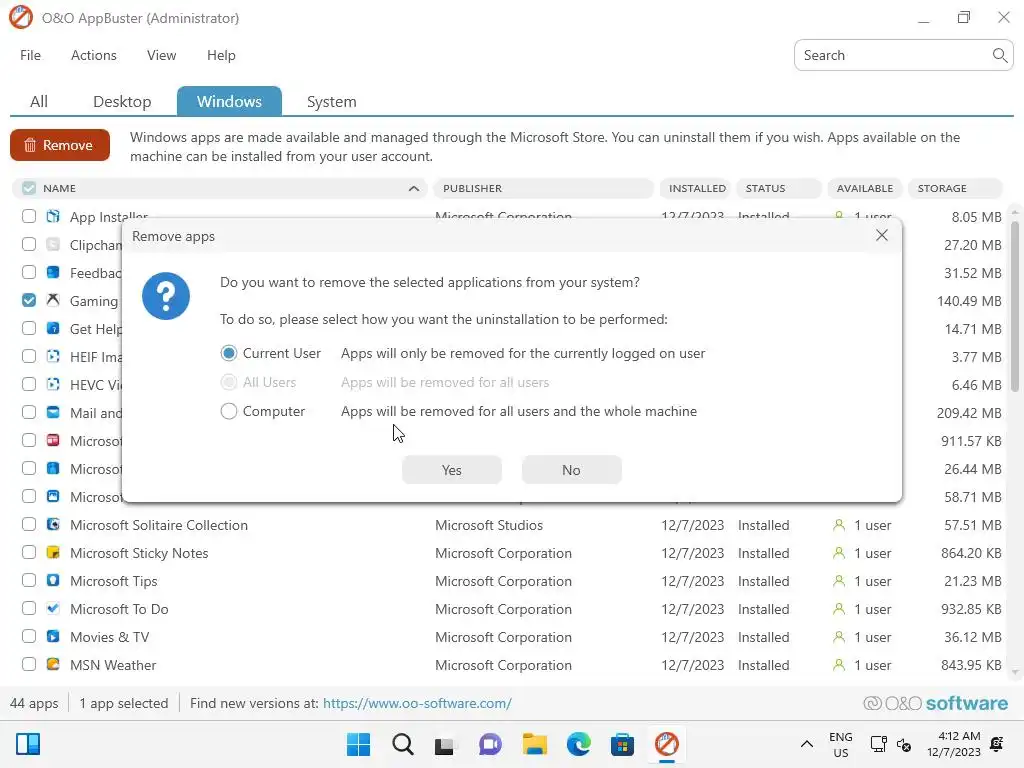Uncheck the Gaming Services checkbox
Screen dimensions: 1024x768
click(29, 300)
